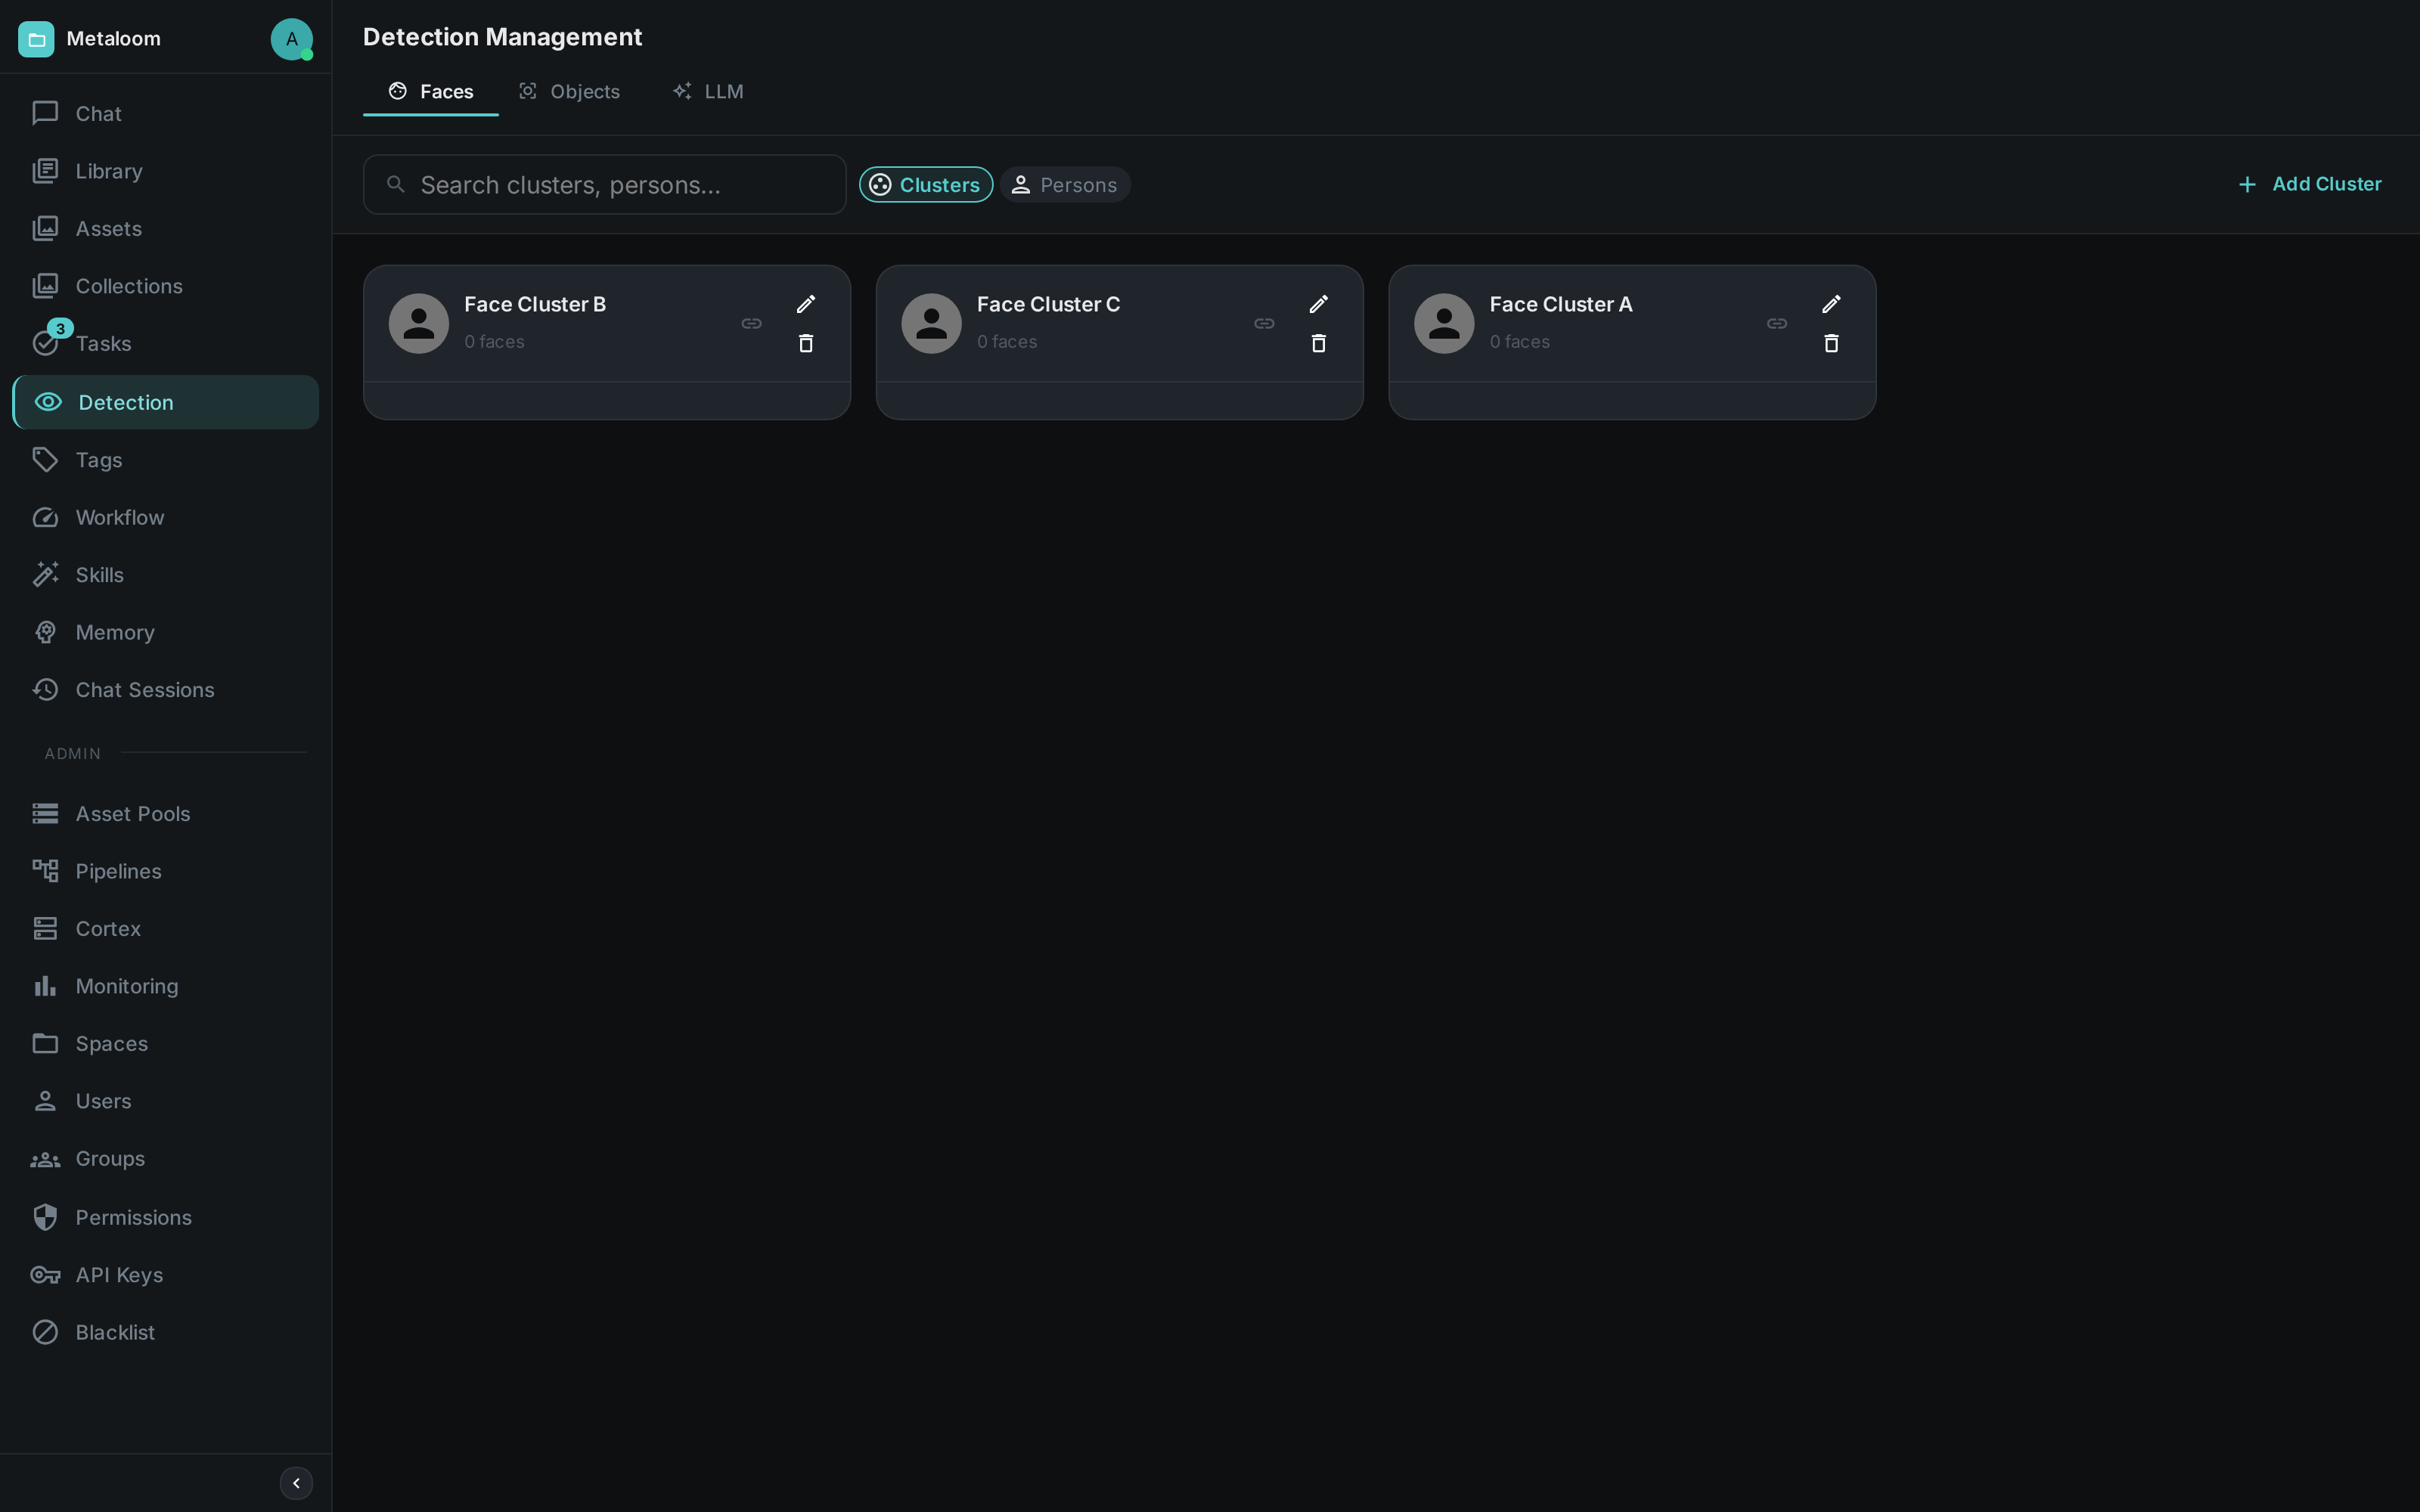Click '0 faces' under Face Cluster C
2420x1512 pixels.
click(1007, 342)
